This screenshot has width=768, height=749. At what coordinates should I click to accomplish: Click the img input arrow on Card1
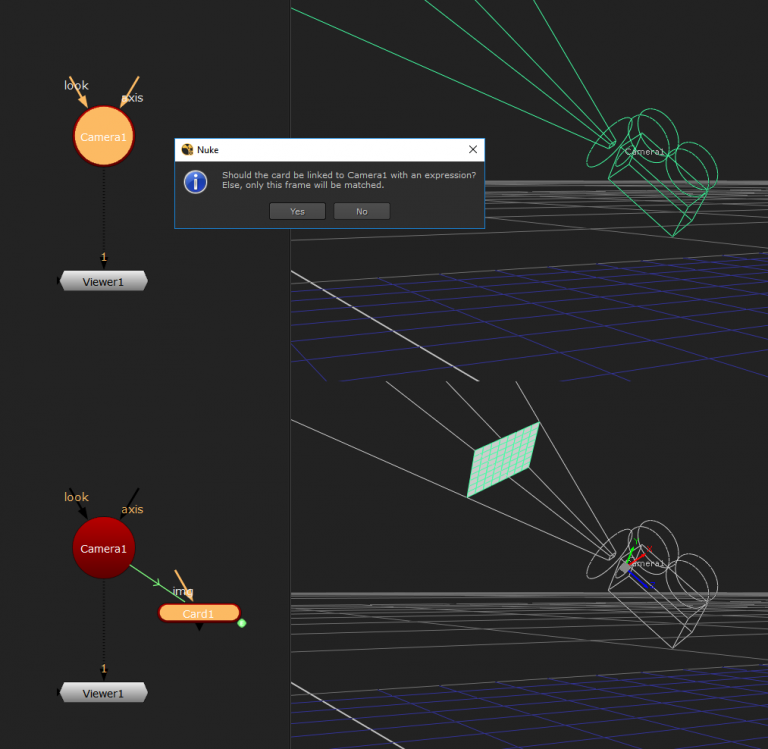(183, 586)
